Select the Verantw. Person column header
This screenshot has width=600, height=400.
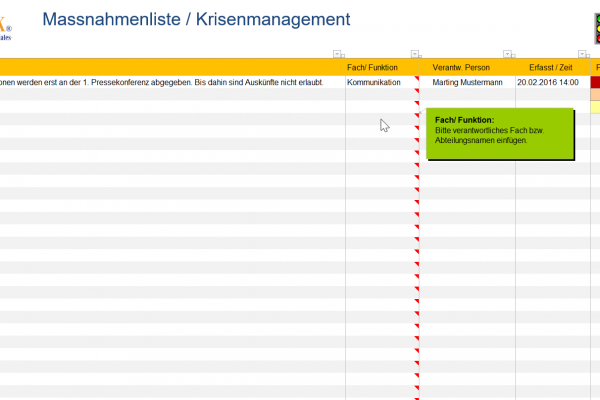[x=466, y=67]
